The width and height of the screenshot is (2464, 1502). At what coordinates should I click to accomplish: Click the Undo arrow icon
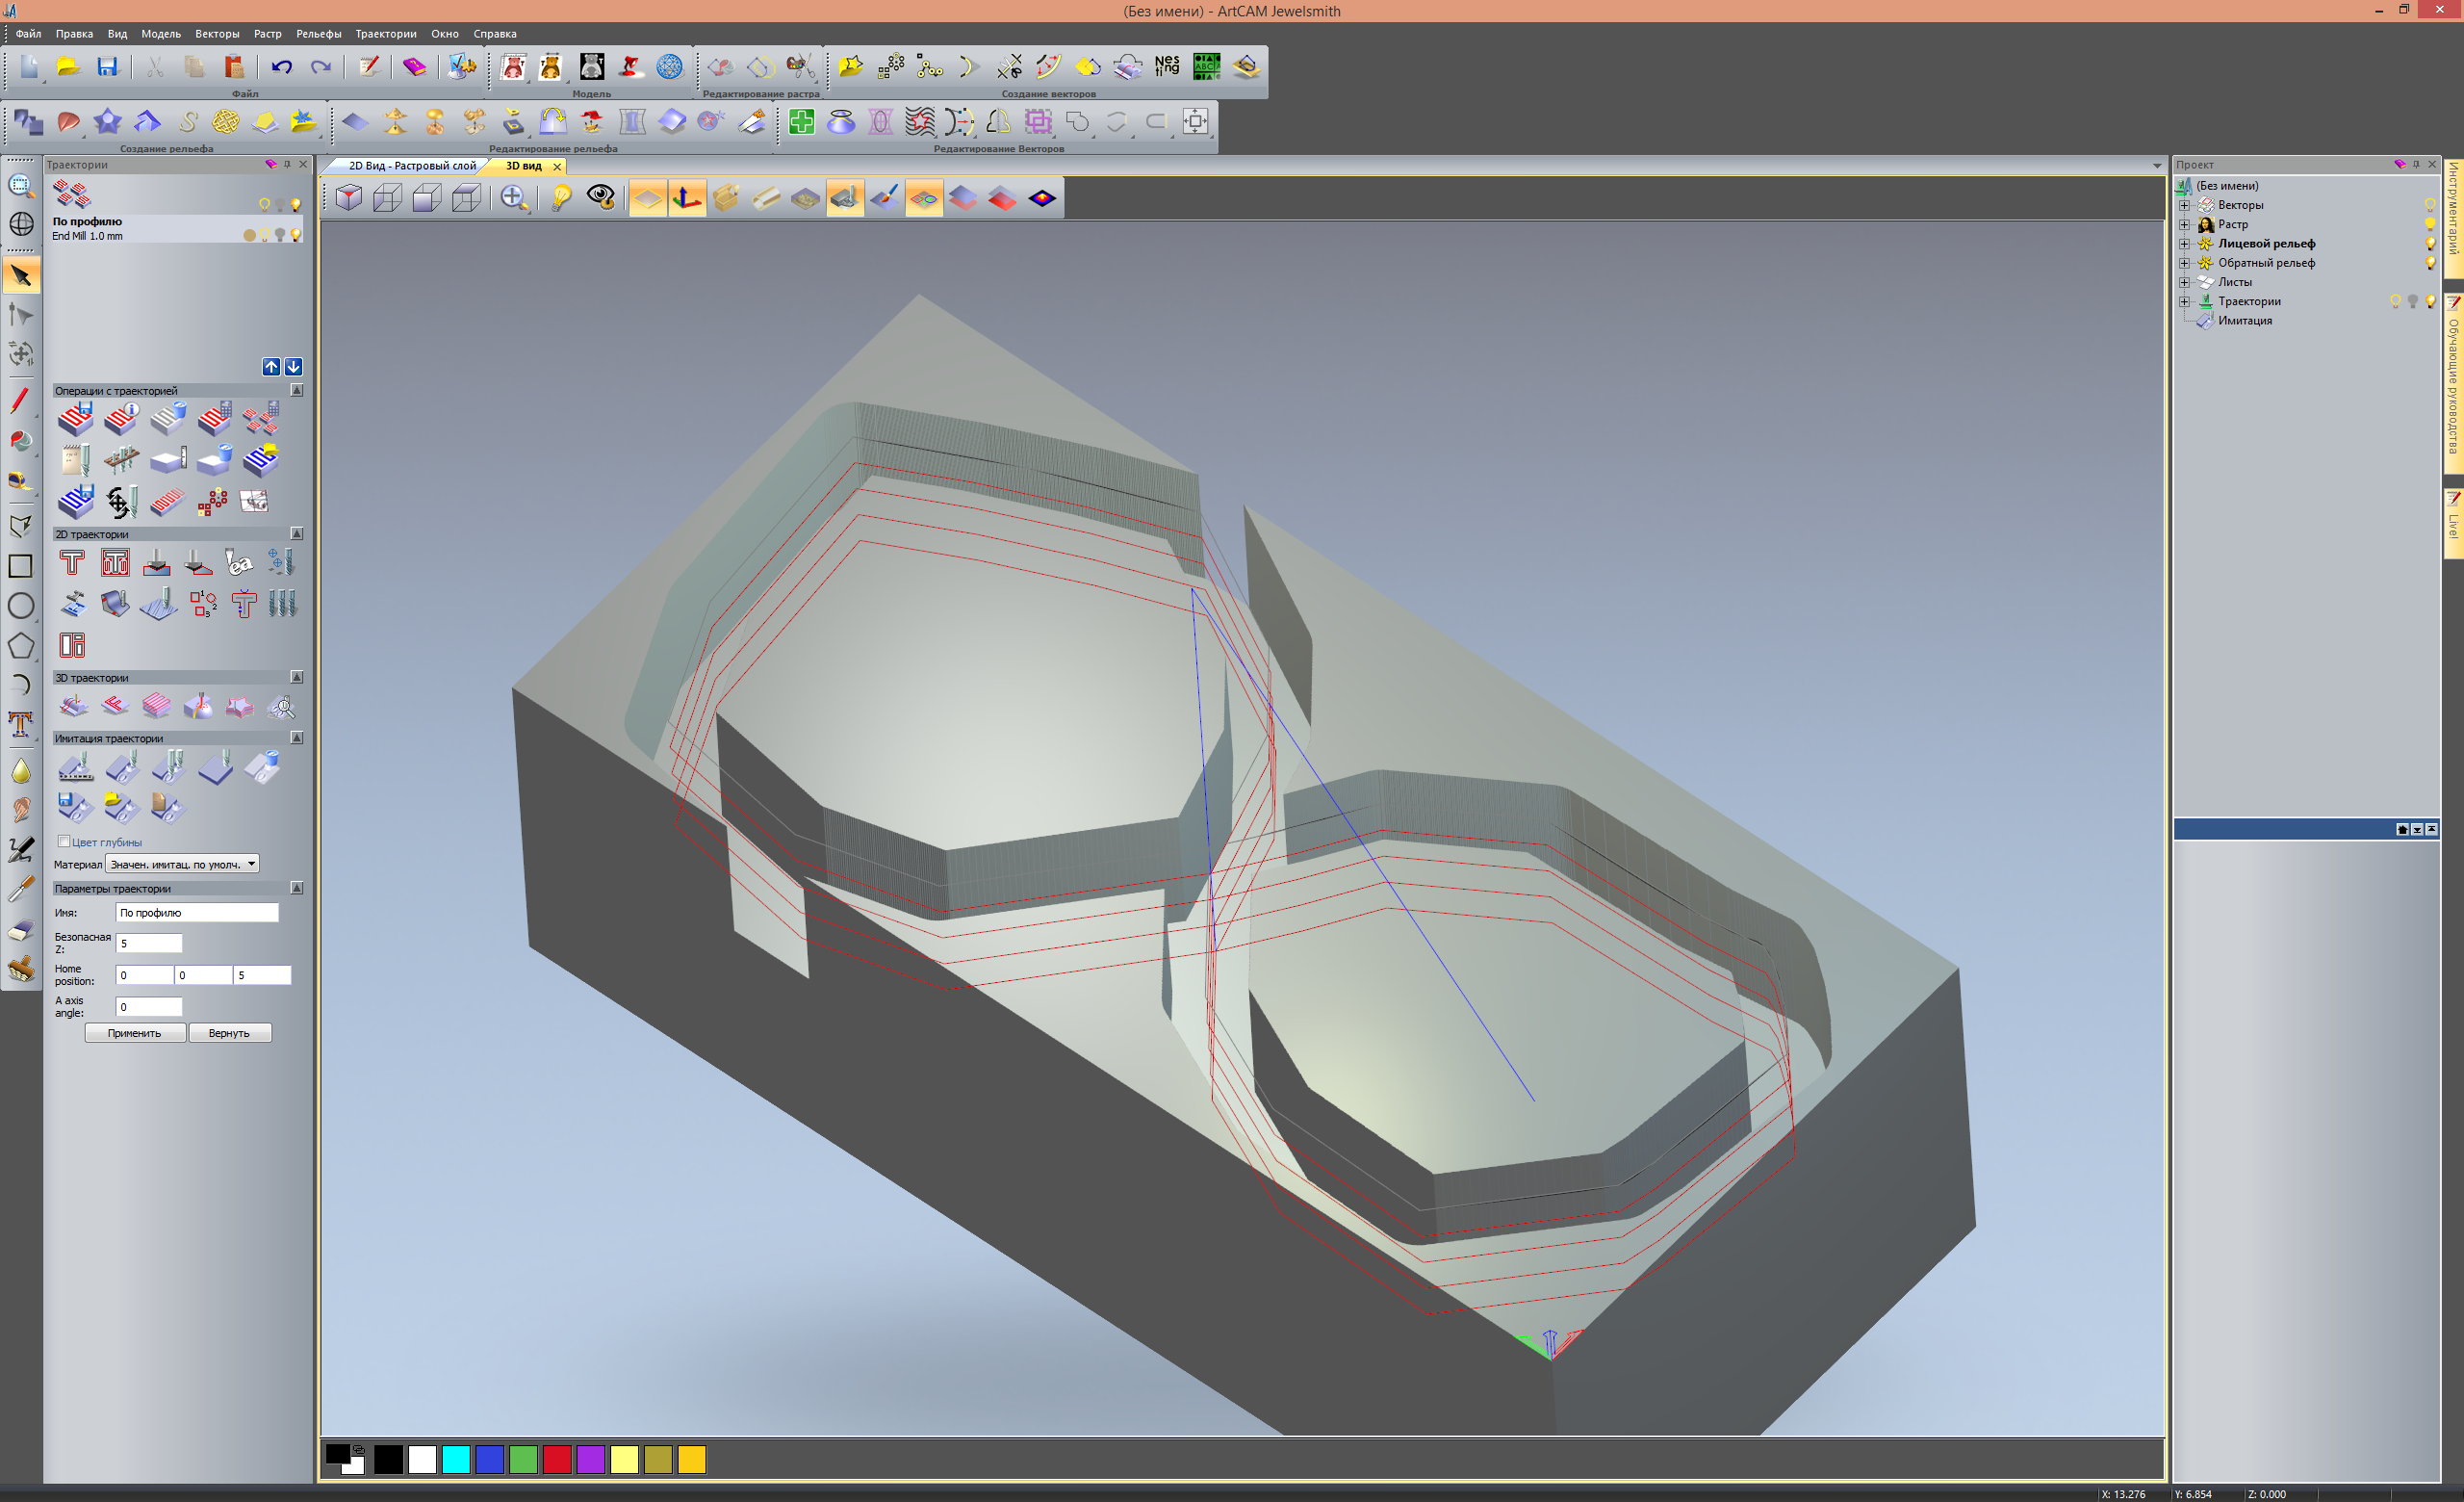click(282, 67)
